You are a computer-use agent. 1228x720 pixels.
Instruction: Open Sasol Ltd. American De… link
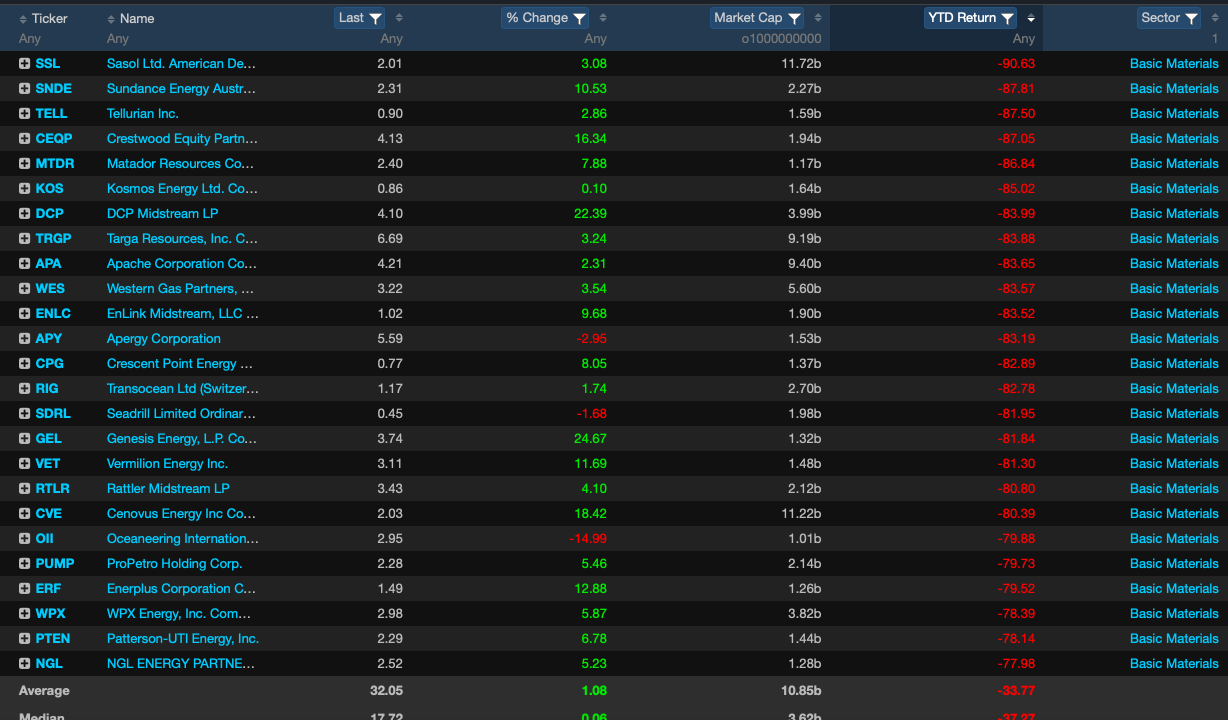(182, 63)
